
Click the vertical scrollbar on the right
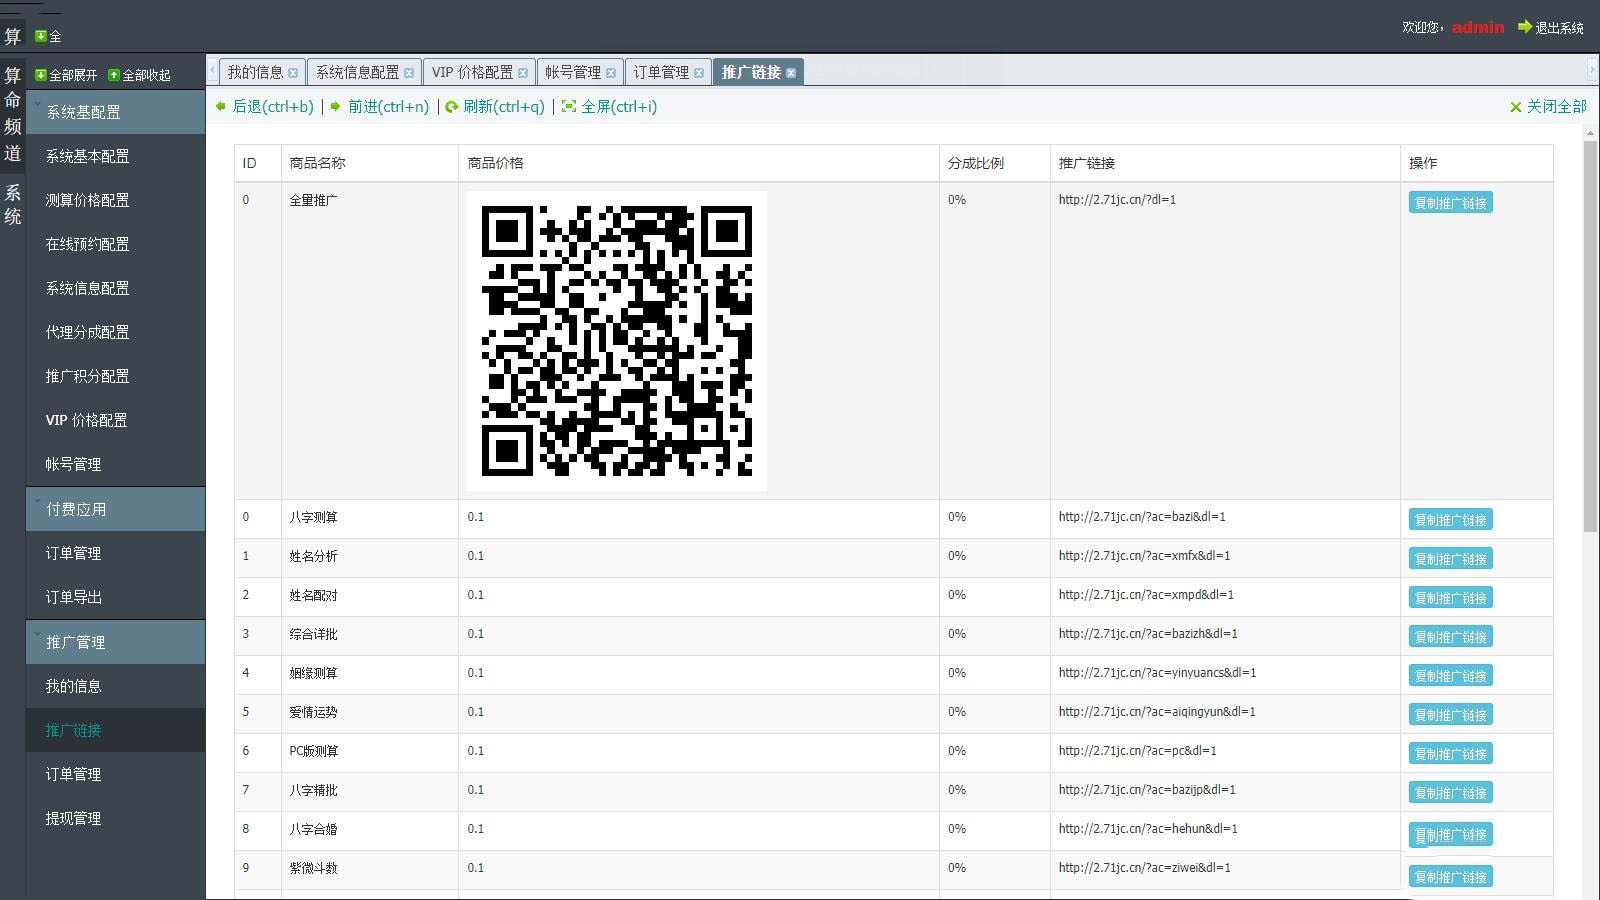tap(1590, 336)
